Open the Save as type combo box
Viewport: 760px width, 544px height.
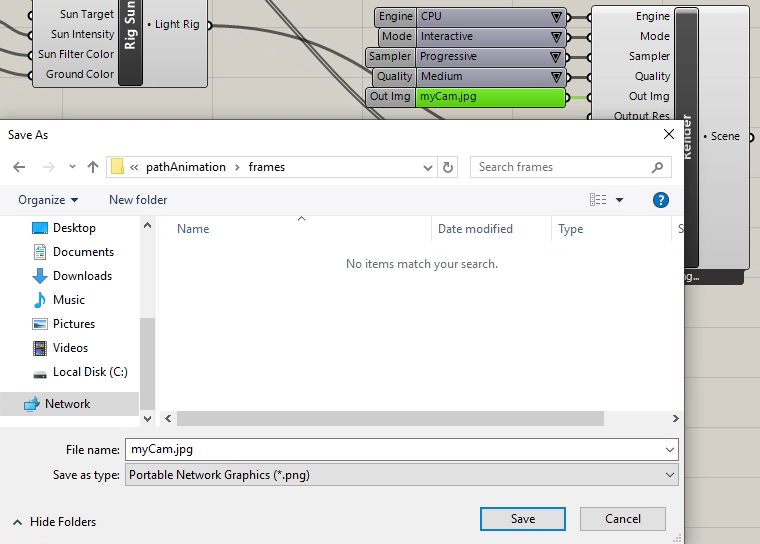(x=402, y=475)
